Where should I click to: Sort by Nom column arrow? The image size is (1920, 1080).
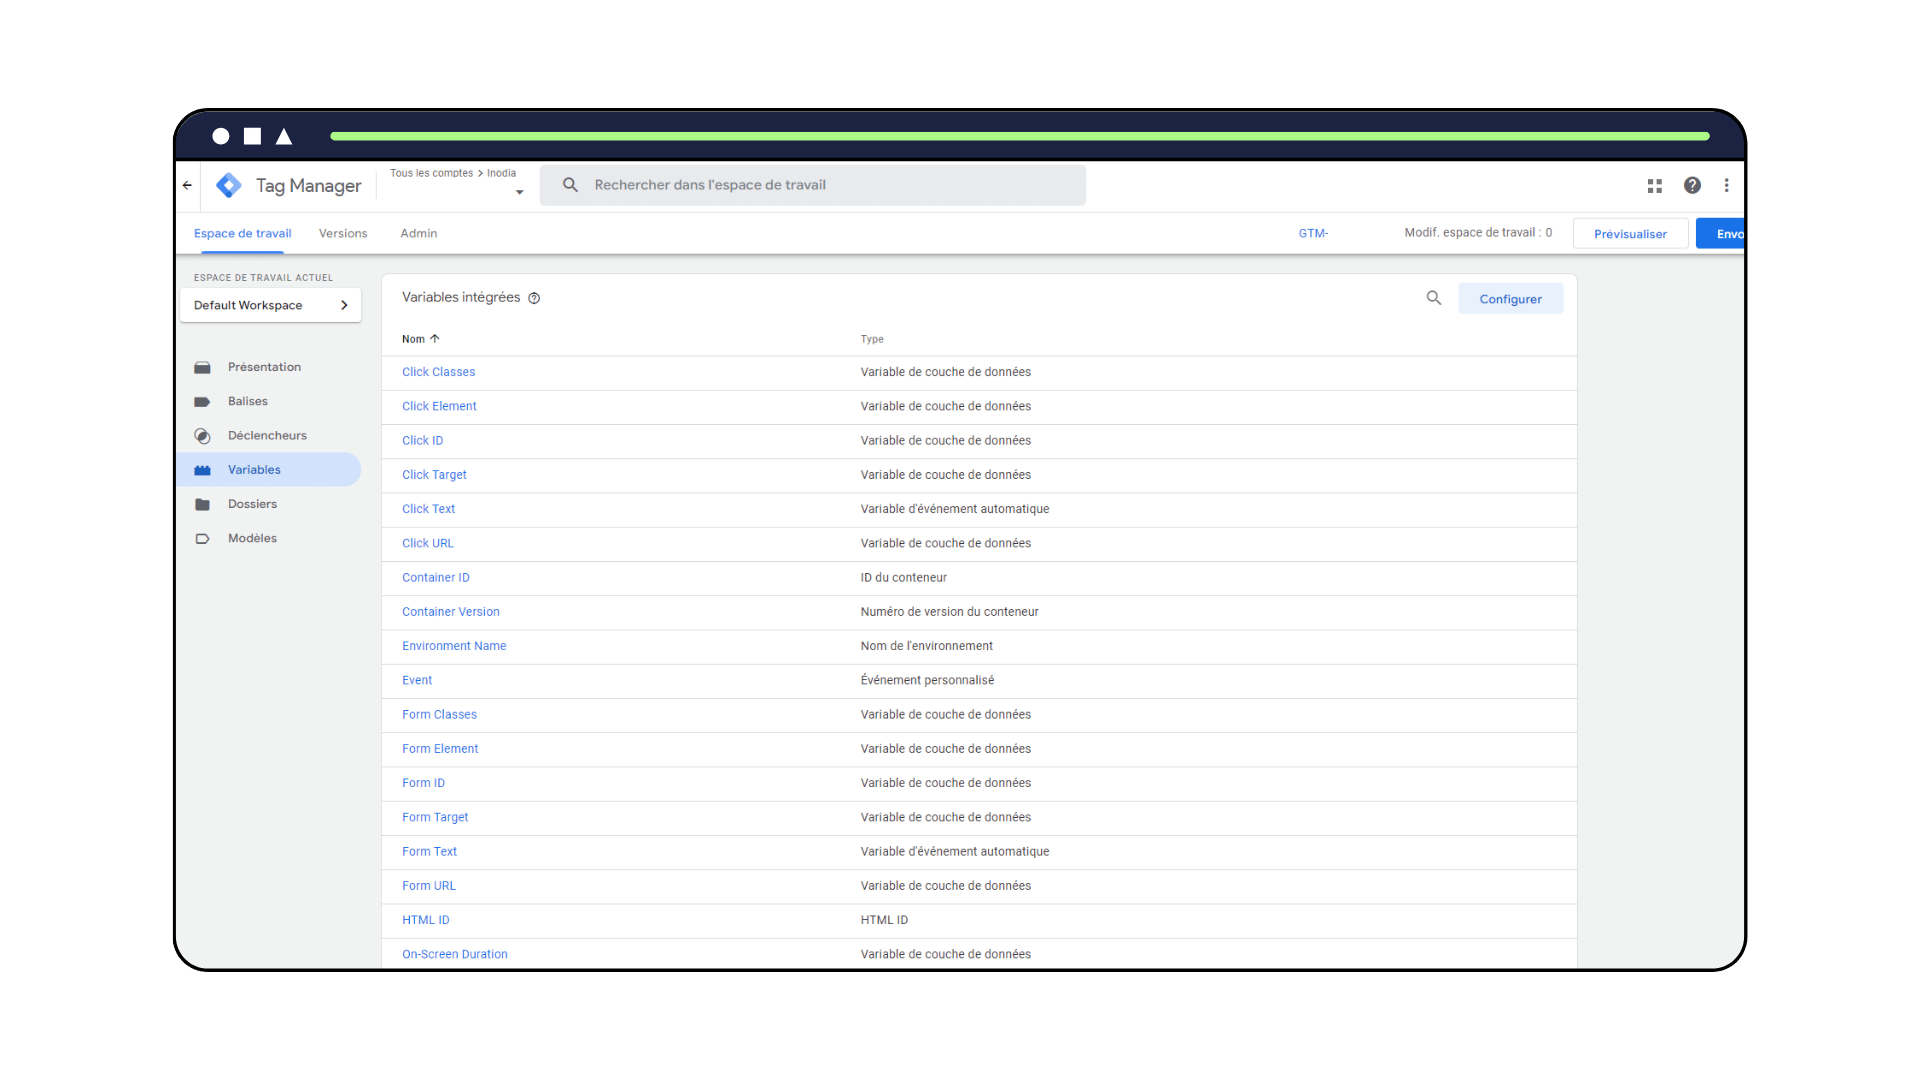point(435,339)
